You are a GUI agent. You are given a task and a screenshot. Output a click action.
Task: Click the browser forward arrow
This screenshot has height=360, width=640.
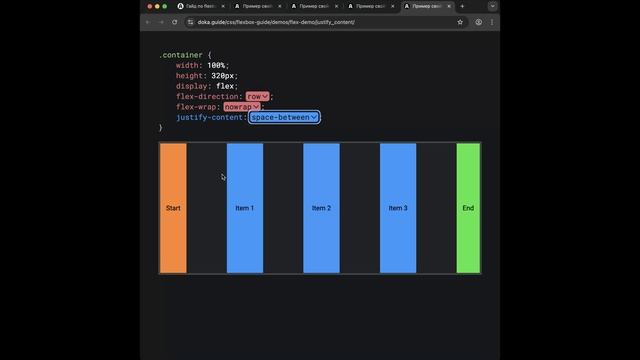pyautogui.click(x=161, y=22)
